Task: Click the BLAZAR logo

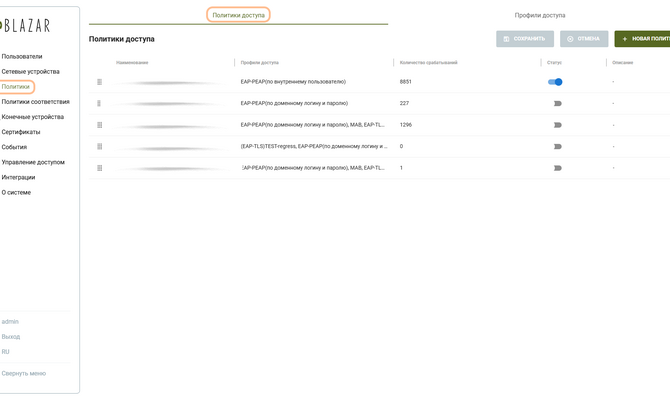Action: point(25,26)
